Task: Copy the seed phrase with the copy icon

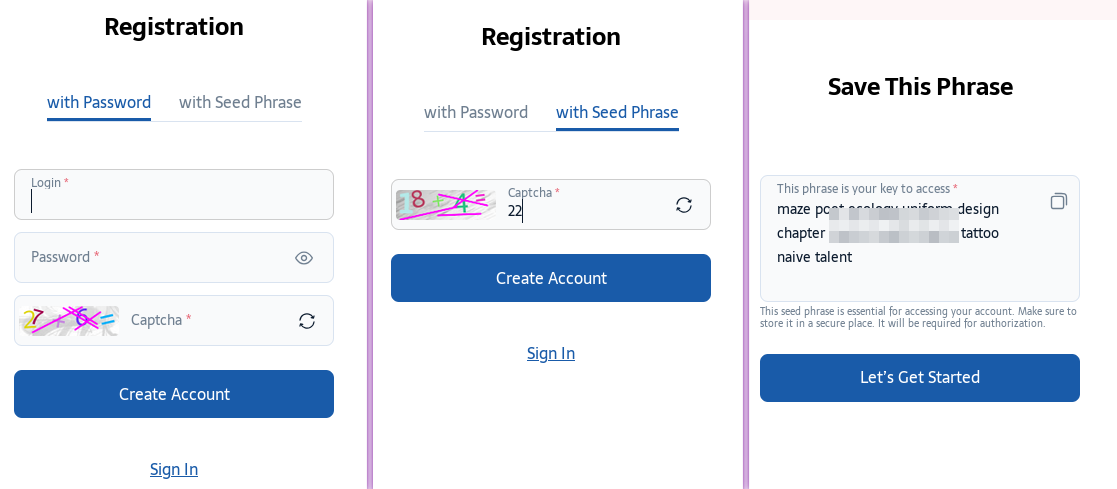Action: tap(1059, 201)
